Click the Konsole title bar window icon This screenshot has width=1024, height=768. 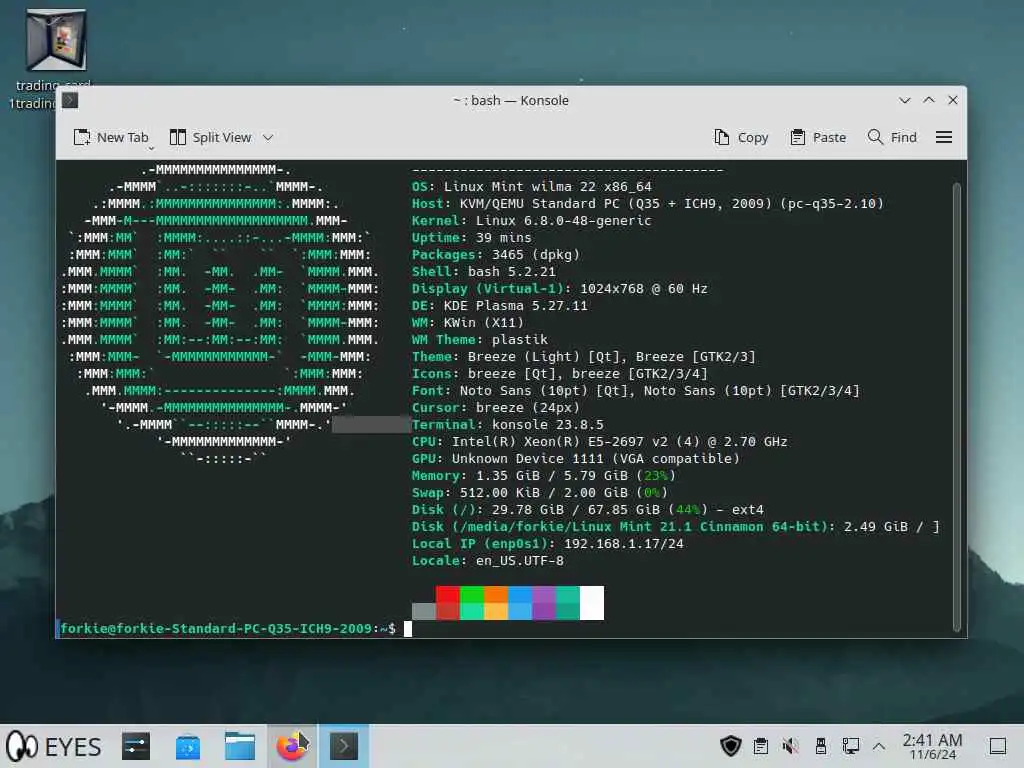(x=70, y=100)
